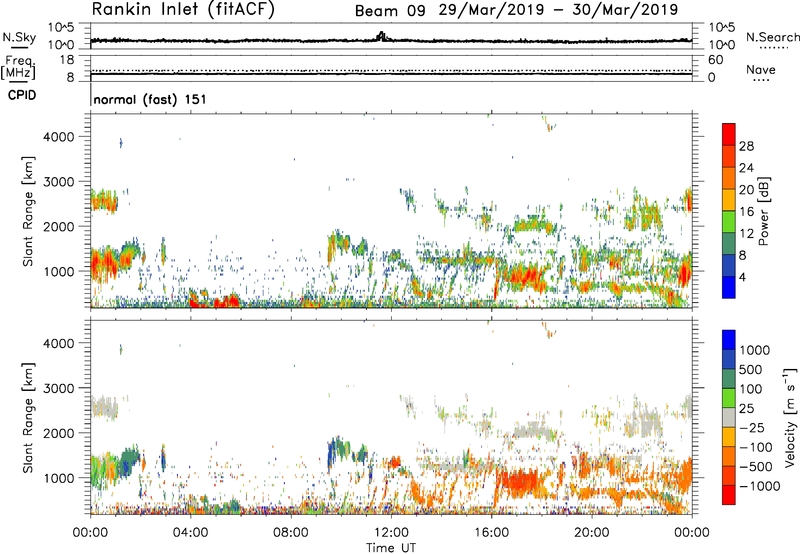Screen dimensions: 800x554
Task: Click the 'Power [dB]' colorbar title
Action: point(763,212)
